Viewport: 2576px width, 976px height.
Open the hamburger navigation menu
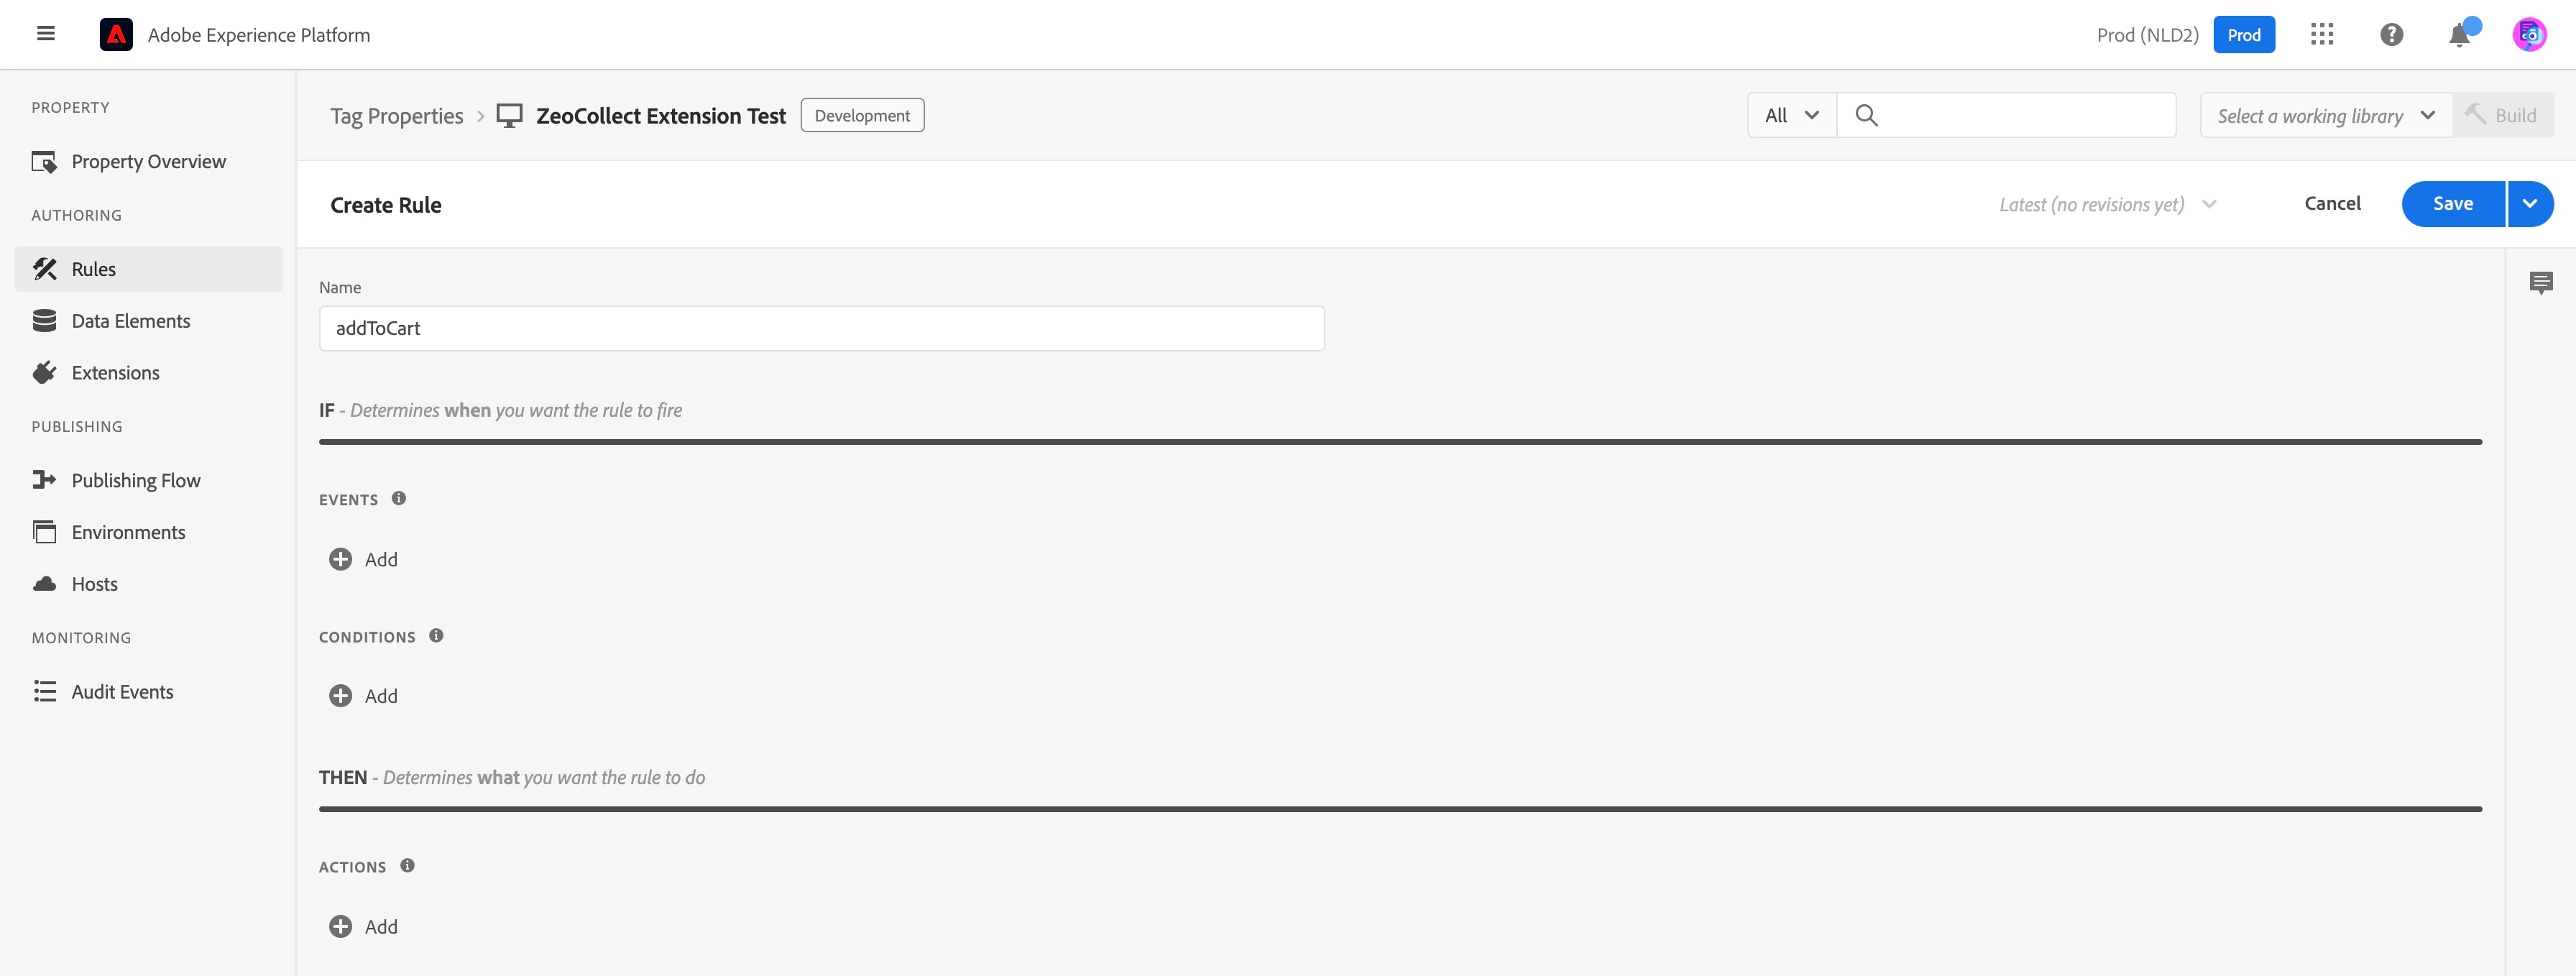[x=46, y=34]
